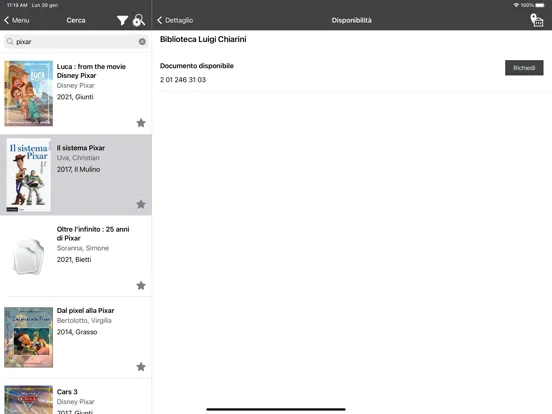Click 2021, Giunti publication info

click(75, 97)
